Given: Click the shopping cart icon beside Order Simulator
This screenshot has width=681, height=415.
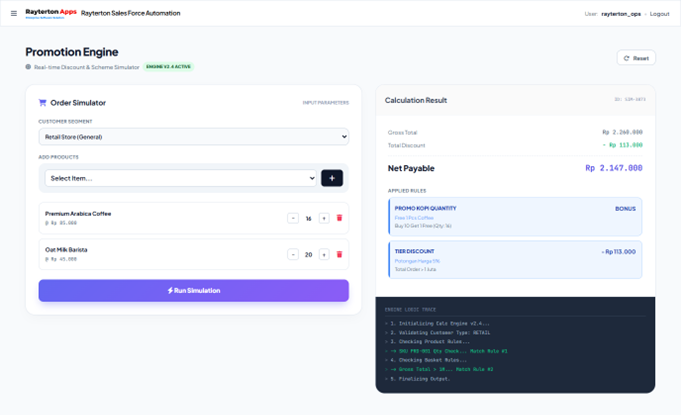Looking at the screenshot, I should click(x=42, y=103).
